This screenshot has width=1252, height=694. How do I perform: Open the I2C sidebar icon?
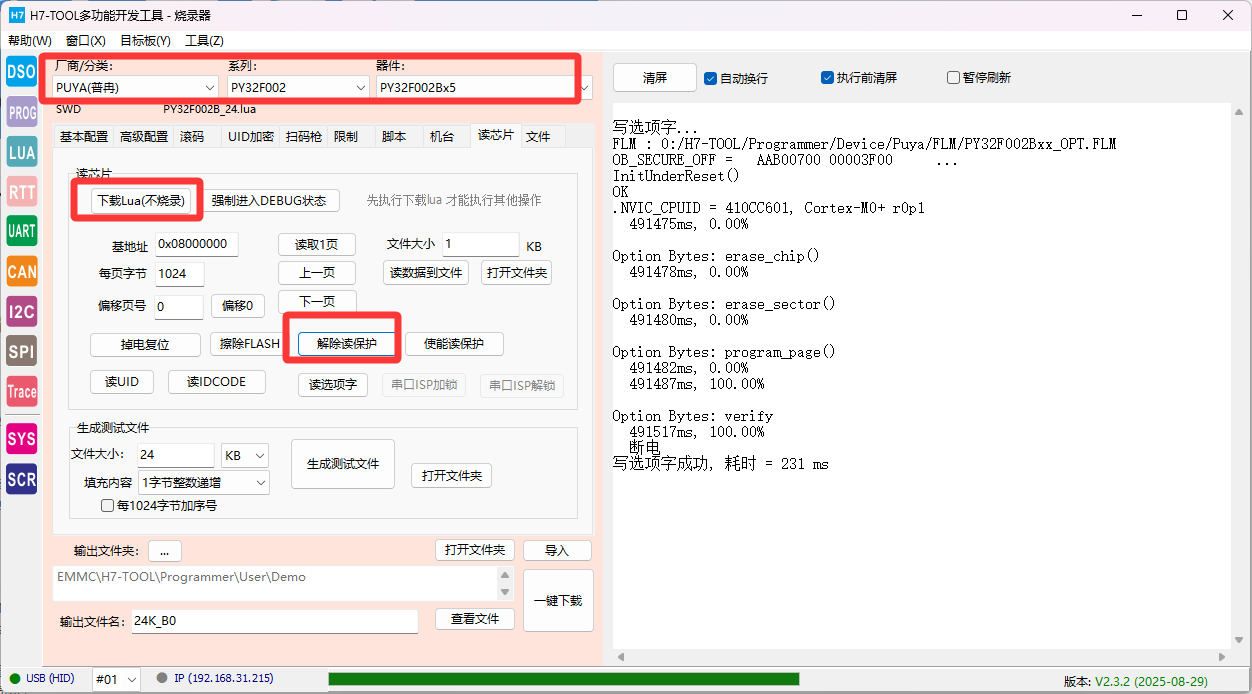[x=22, y=311]
